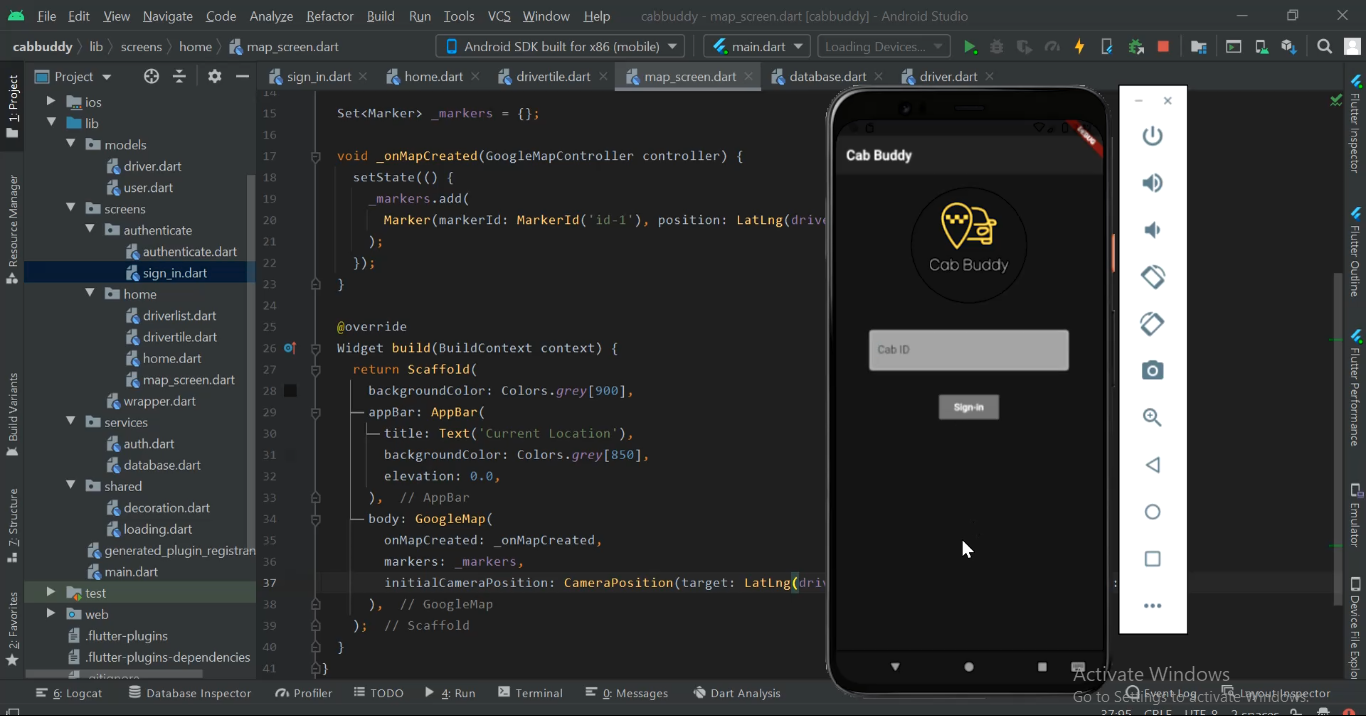This screenshot has width=1366, height=716.
Task: Close the driver.dart tab
Action: (x=989, y=76)
